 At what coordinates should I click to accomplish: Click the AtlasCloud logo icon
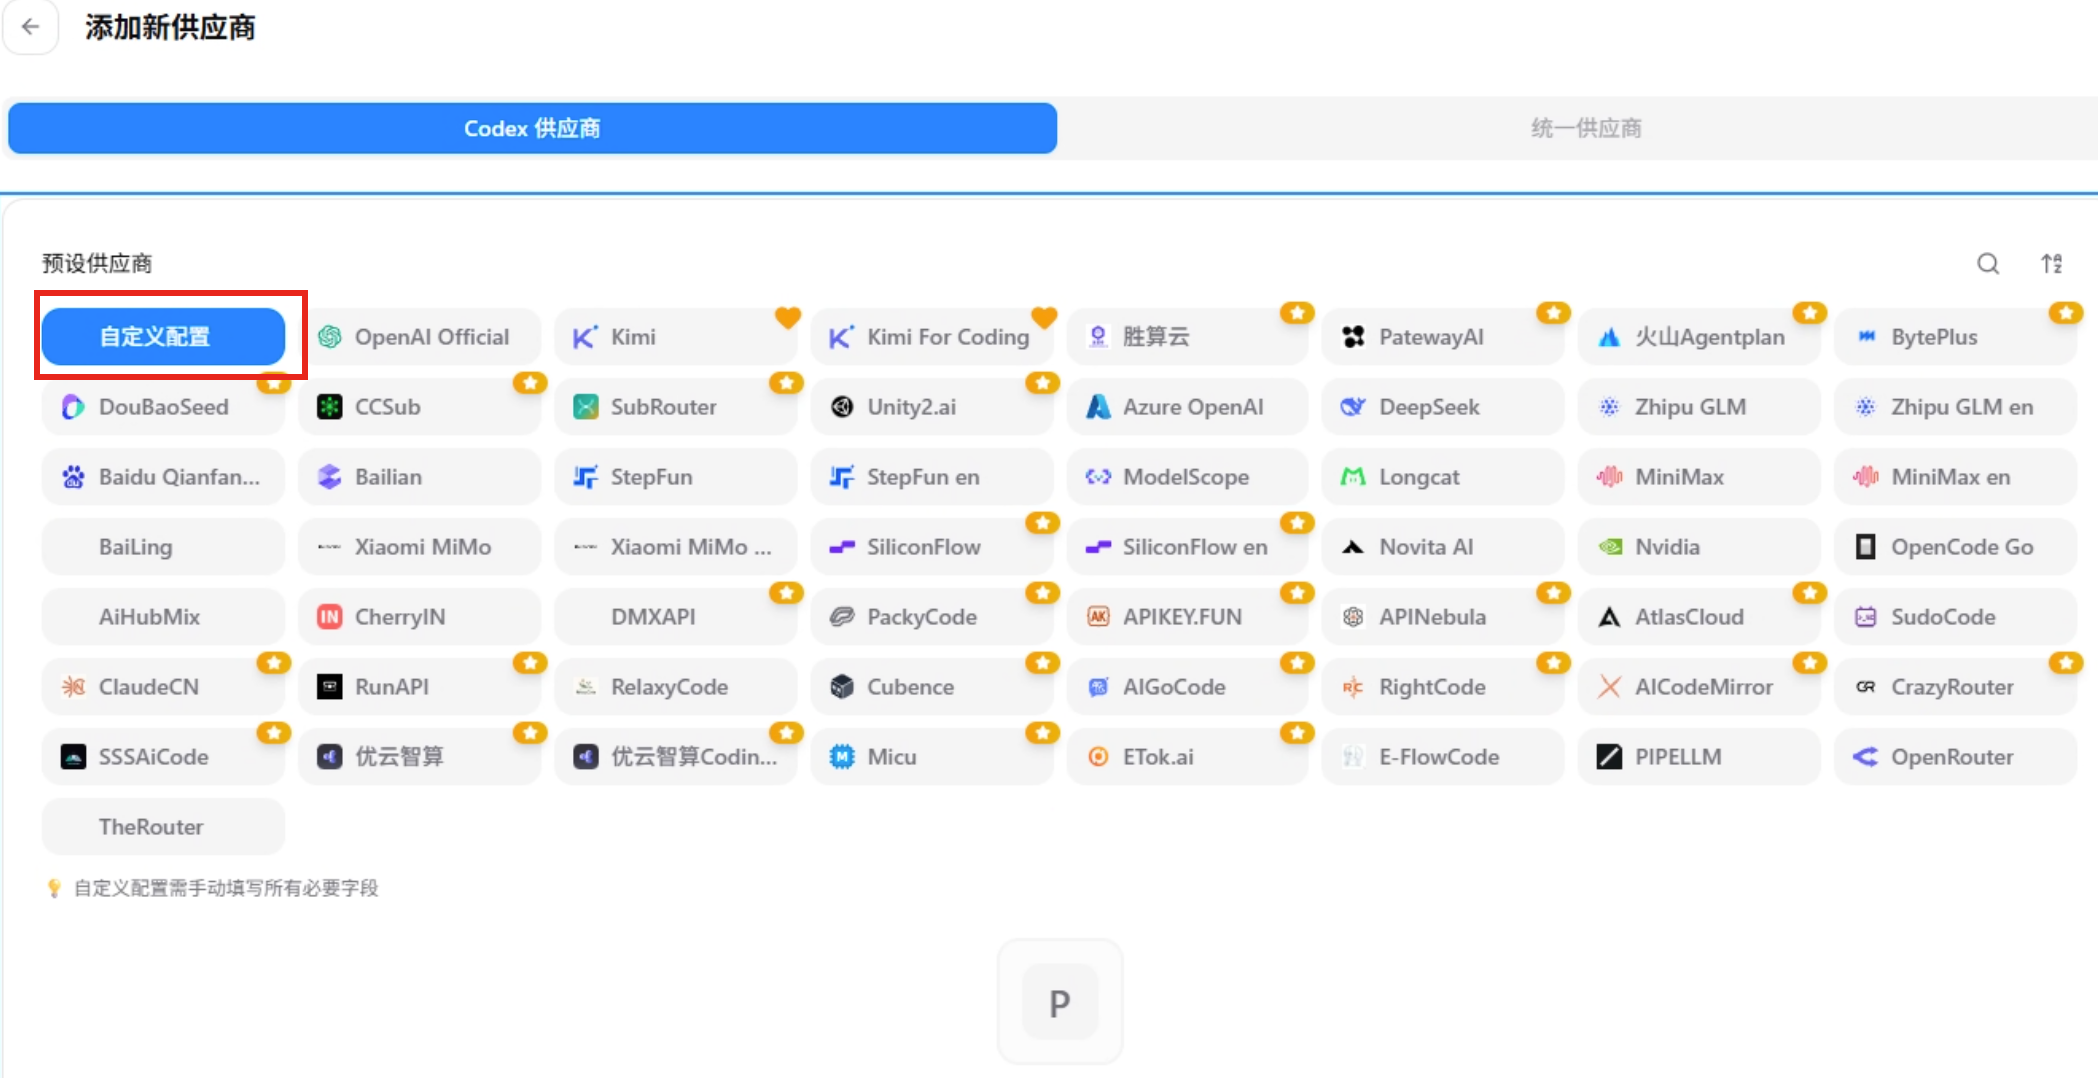1609,617
